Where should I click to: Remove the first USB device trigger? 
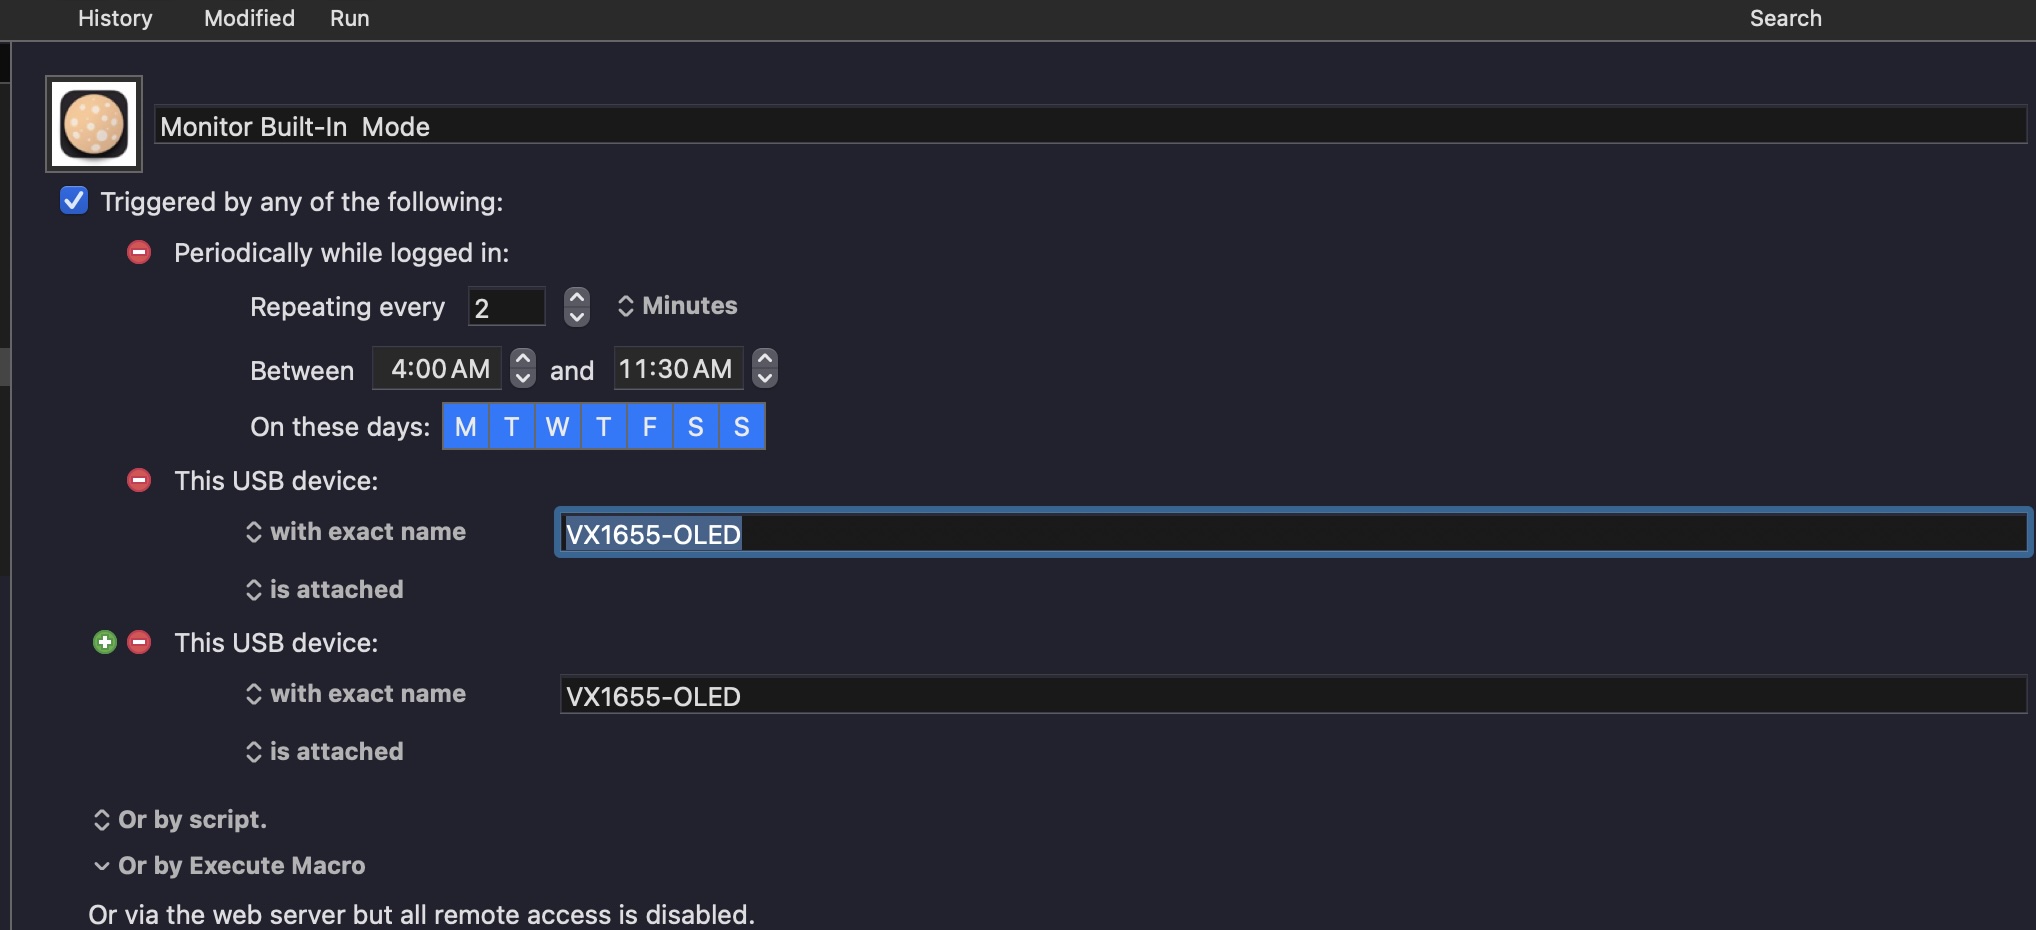click(139, 481)
